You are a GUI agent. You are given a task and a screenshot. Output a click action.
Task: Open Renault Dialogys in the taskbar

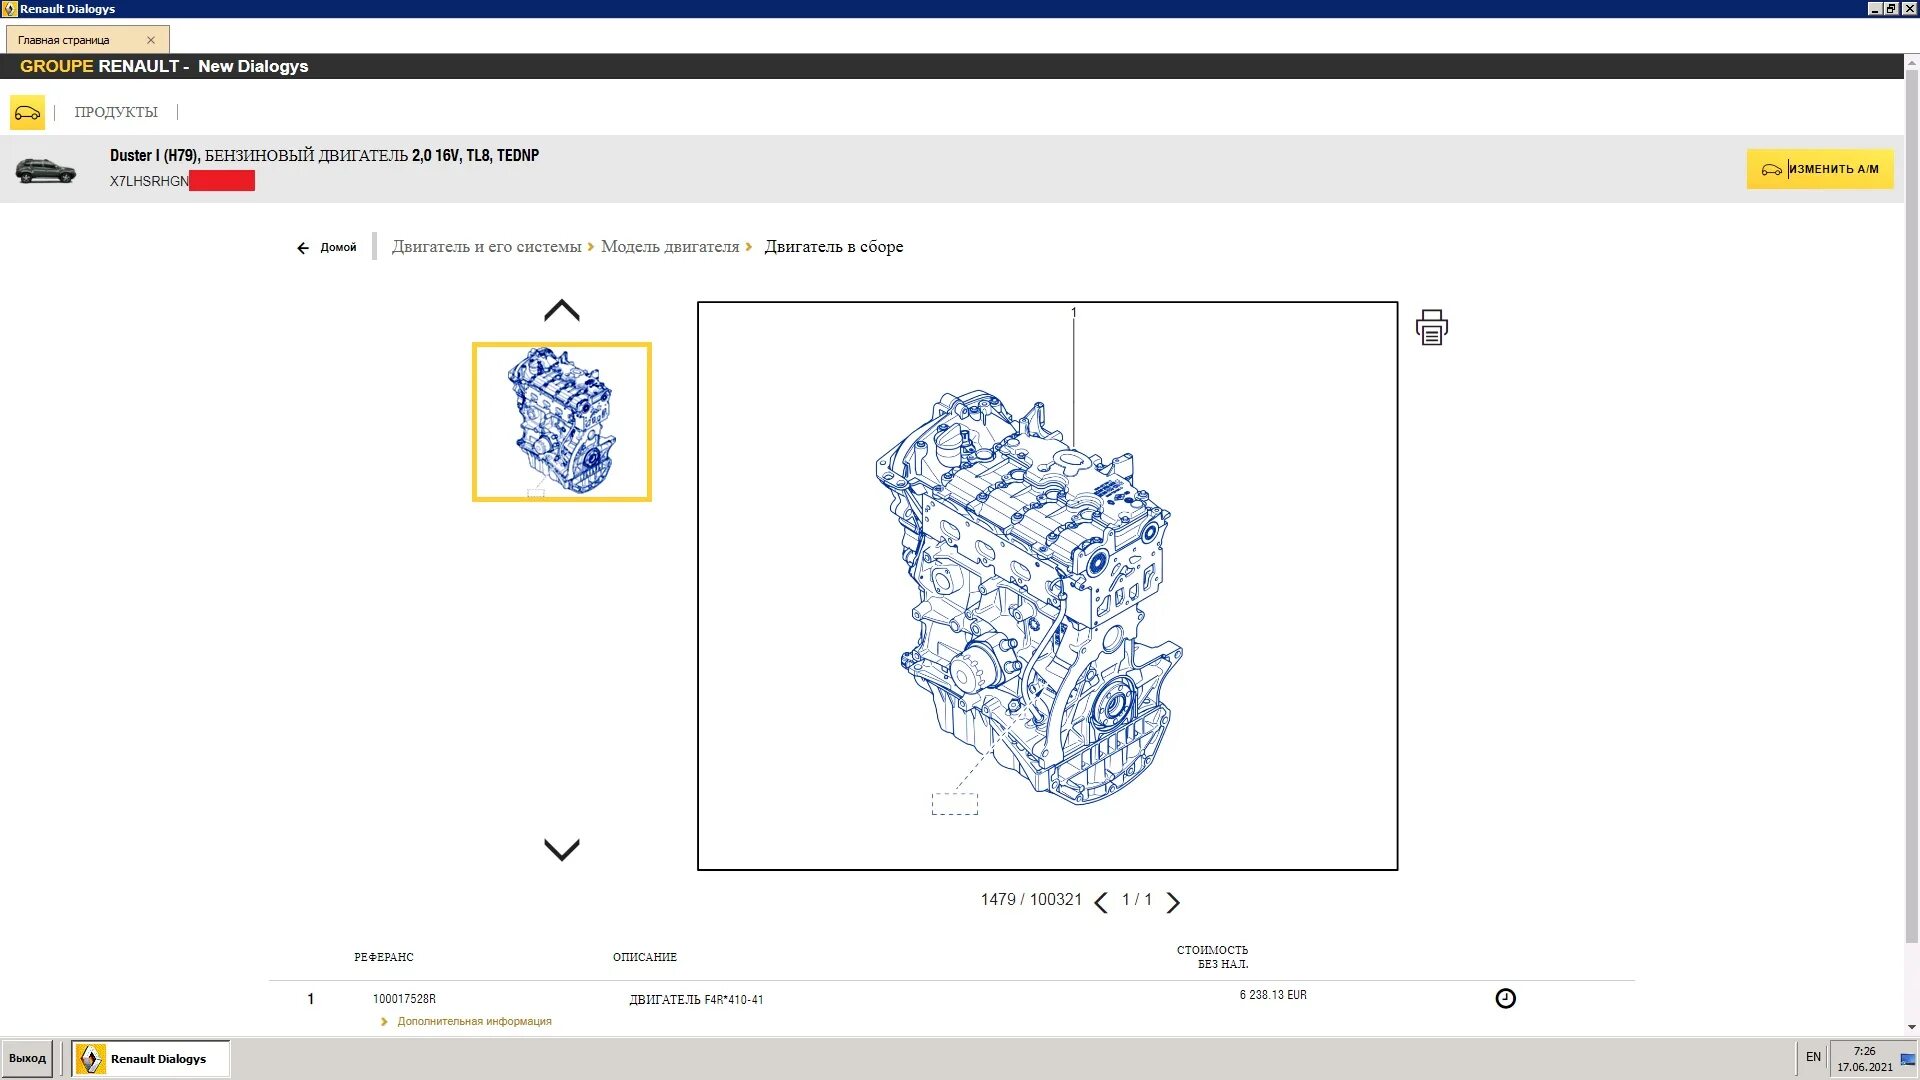coord(151,1058)
